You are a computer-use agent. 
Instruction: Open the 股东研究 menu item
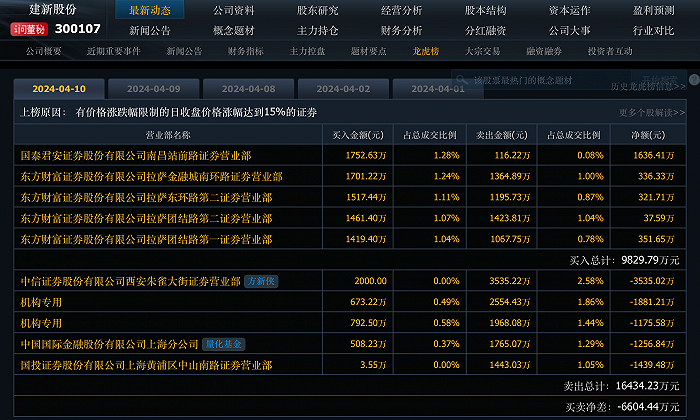(x=317, y=10)
